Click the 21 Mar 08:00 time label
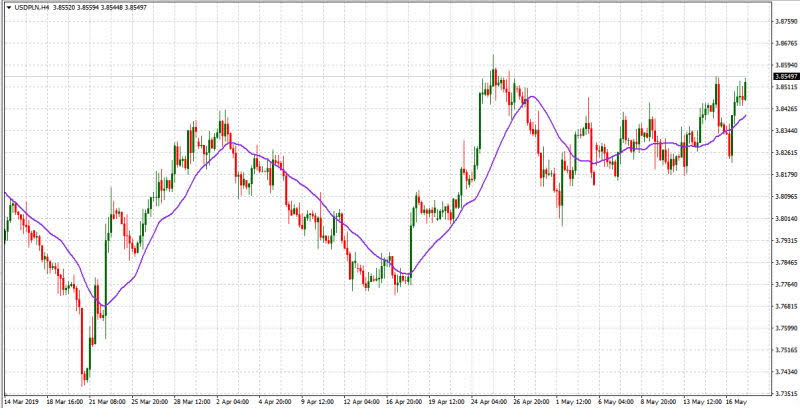This screenshot has height=408, width=800. [106, 402]
